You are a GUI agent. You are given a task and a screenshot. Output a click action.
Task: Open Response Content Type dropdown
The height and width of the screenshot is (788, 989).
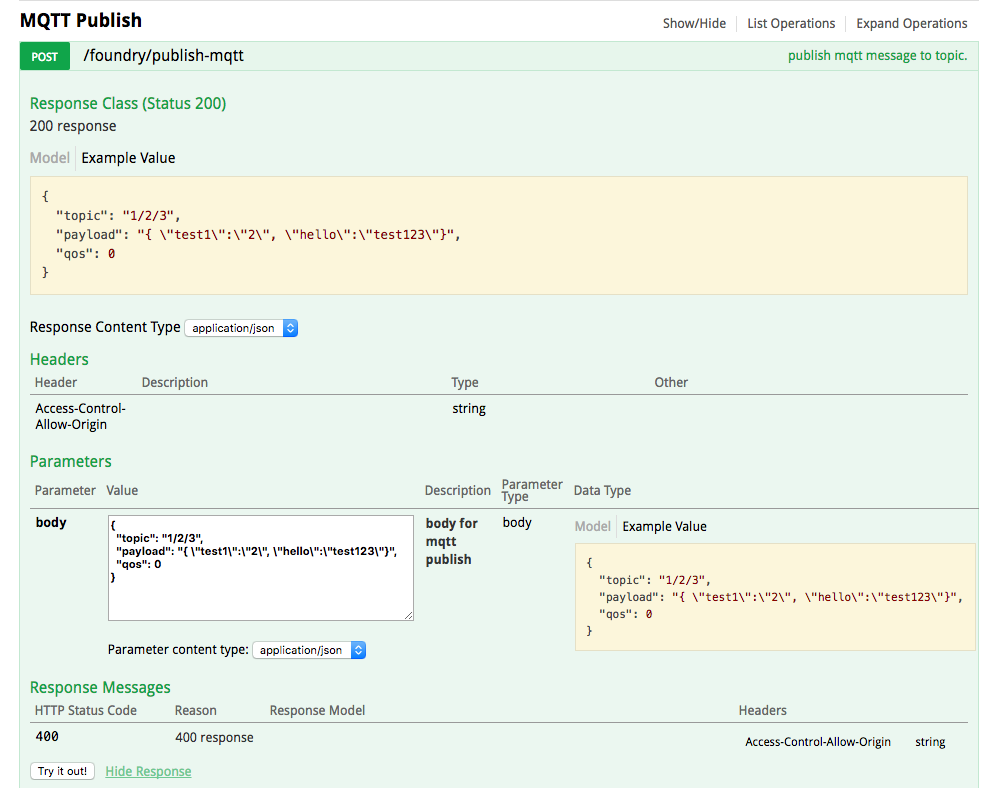[241, 328]
